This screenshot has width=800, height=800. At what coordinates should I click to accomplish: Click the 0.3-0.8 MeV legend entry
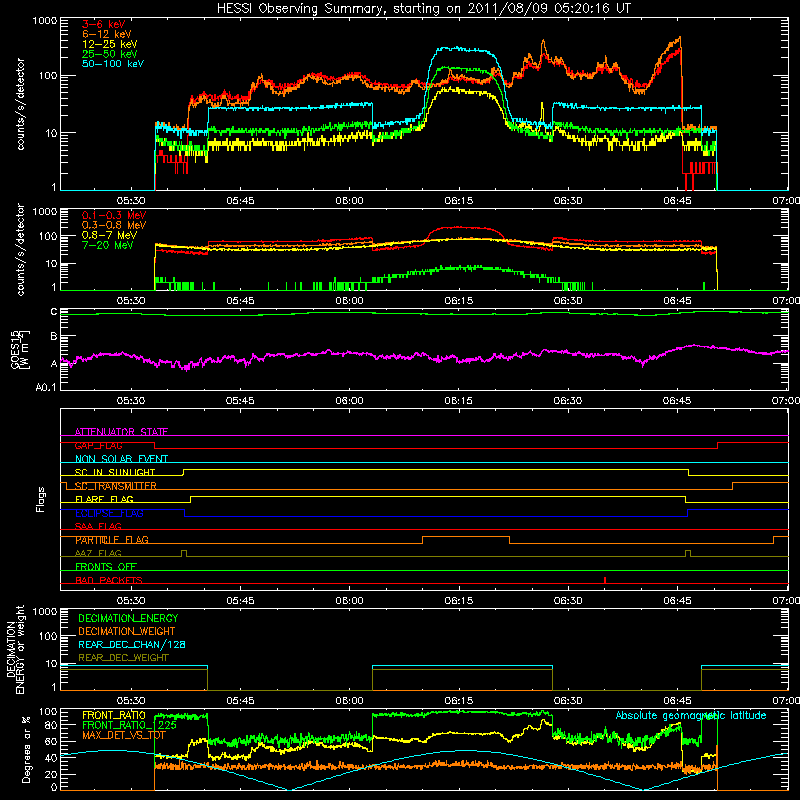[x=114, y=225]
